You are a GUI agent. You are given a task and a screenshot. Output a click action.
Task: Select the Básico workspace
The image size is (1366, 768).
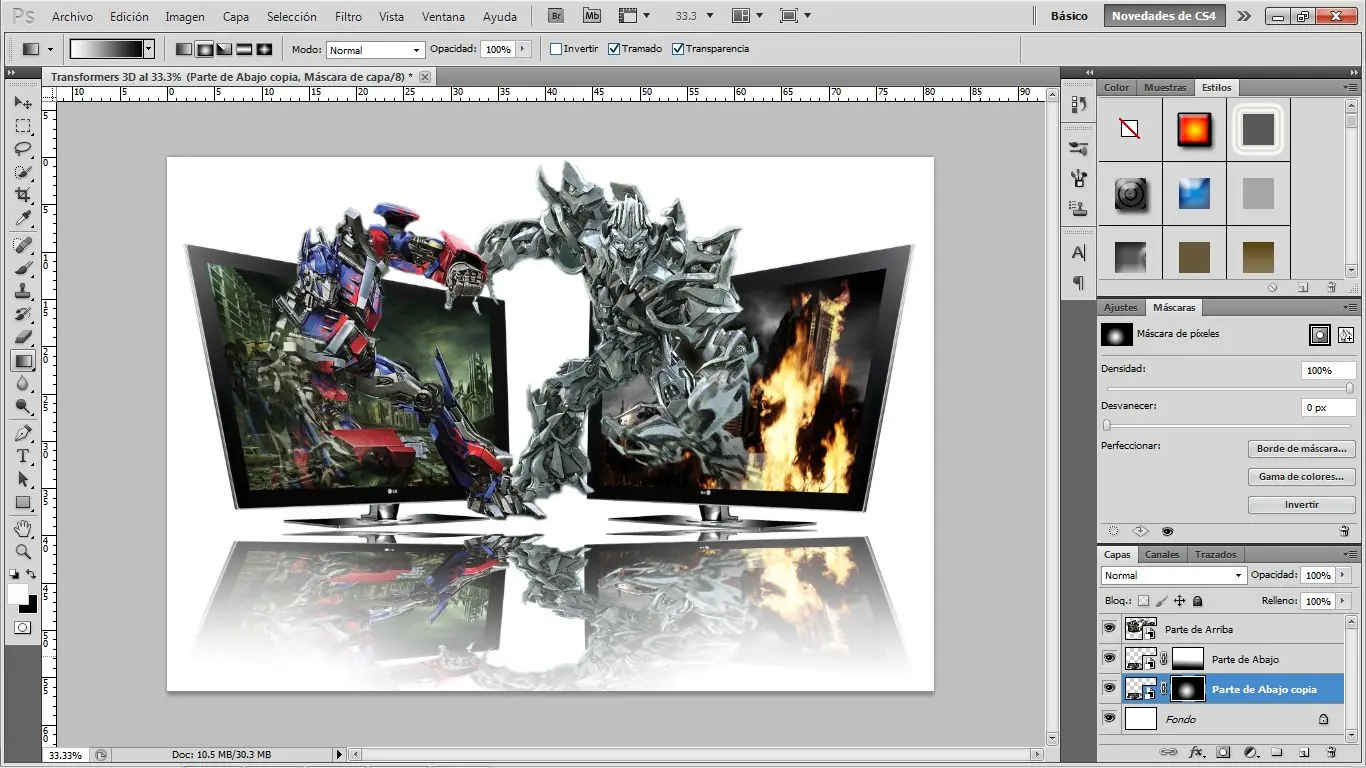(1069, 16)
